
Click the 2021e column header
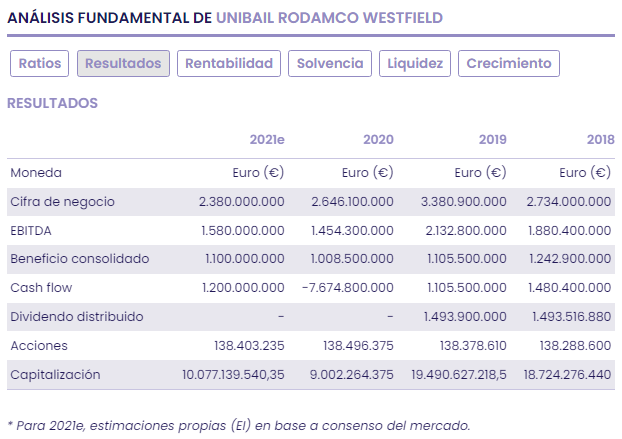click(x=267, y=139)
